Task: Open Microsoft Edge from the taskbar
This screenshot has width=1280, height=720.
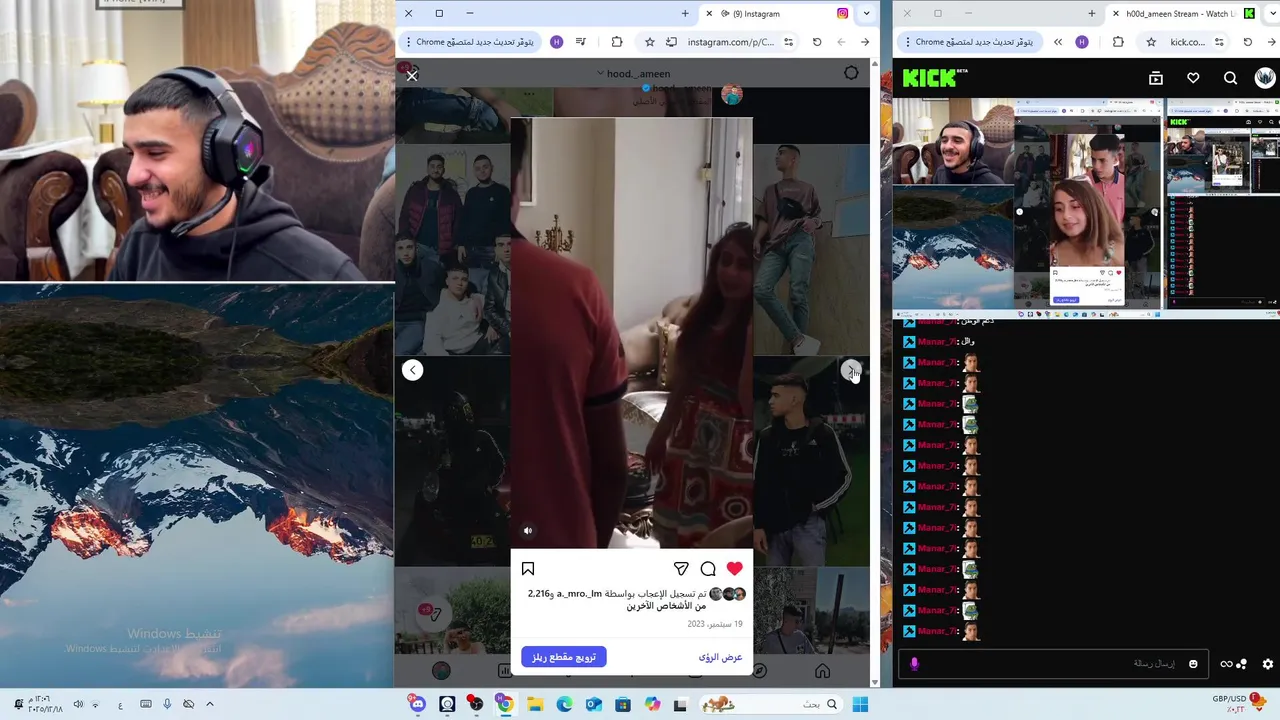Action: 564,705
